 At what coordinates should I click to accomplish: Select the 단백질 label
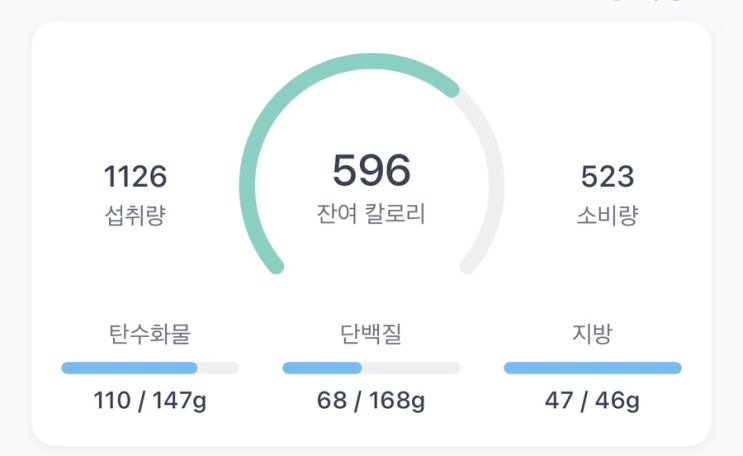click(371, 333)
